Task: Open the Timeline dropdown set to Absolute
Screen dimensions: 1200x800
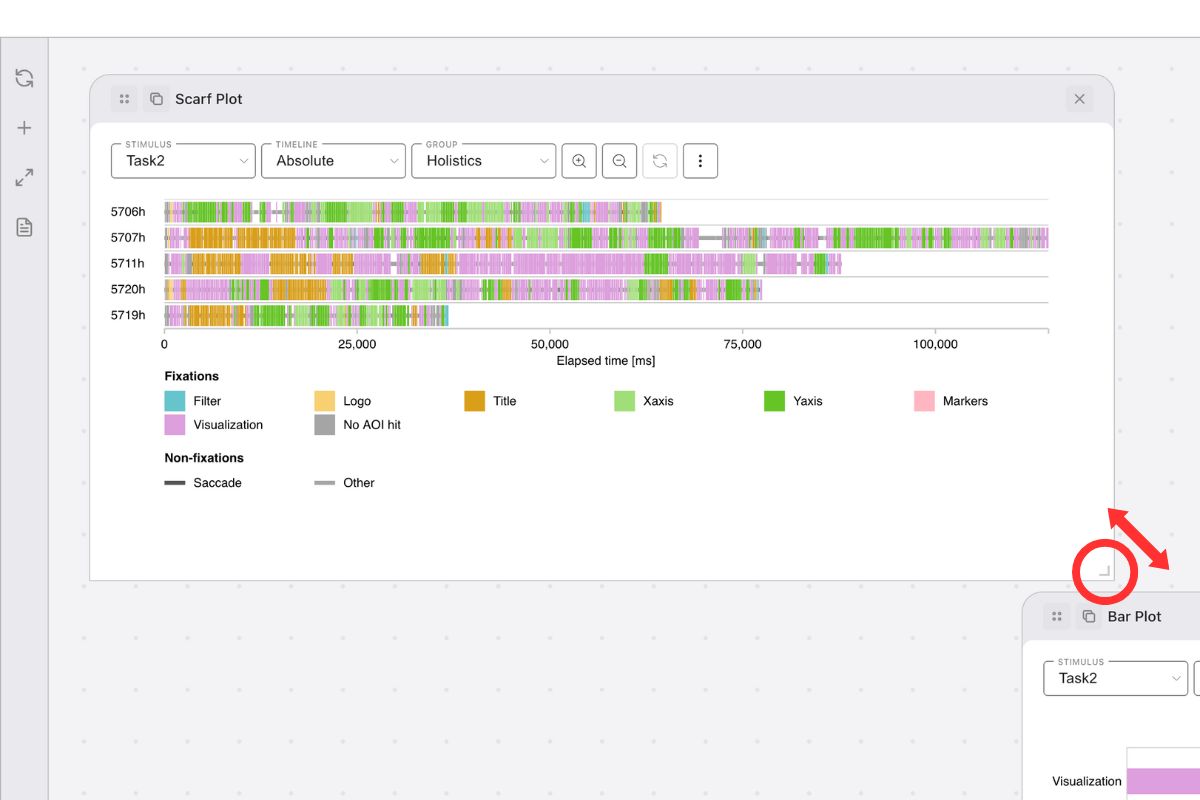Action: pyautogui.click(x=333, y=160)
